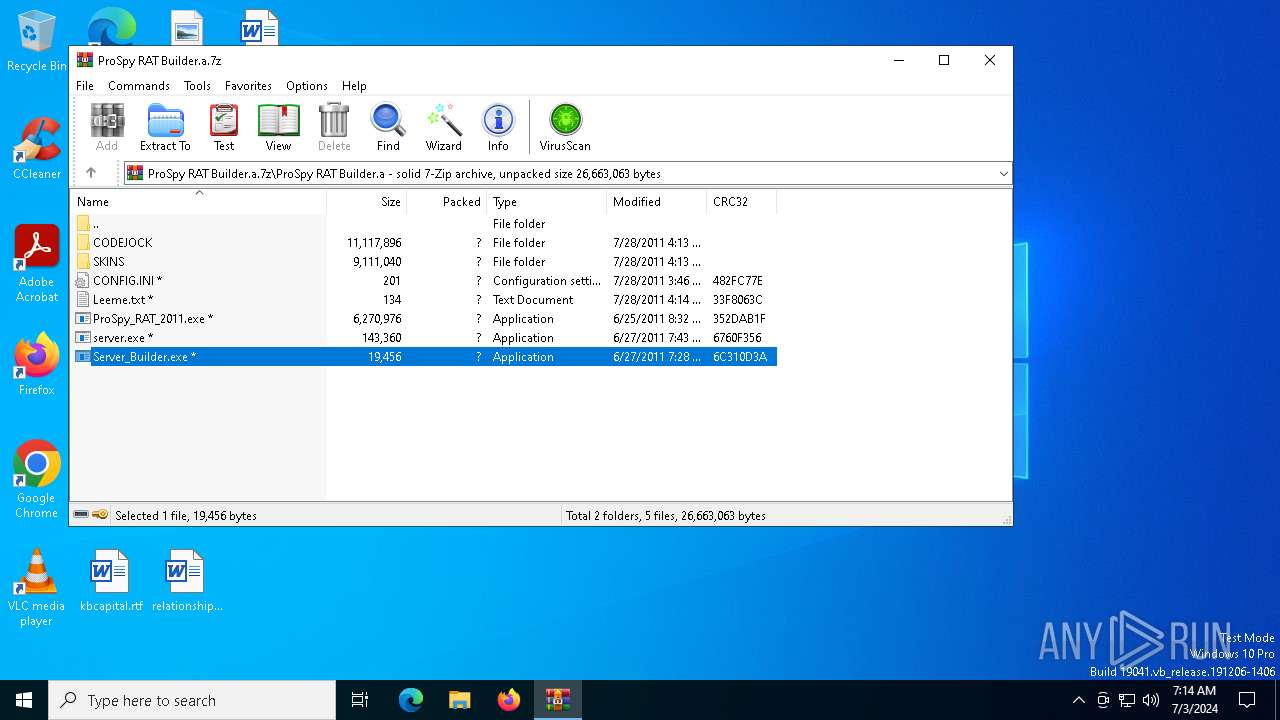Image resolution: width=1280 pixels, height=720 pixels.
Task: Sort by Name column header
Action: [x=198, y=202]
